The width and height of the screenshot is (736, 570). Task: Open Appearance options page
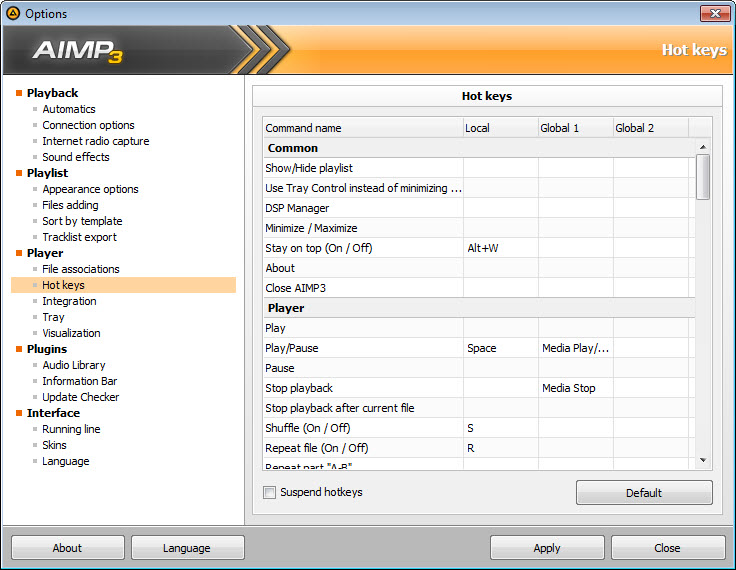(90, 189)
